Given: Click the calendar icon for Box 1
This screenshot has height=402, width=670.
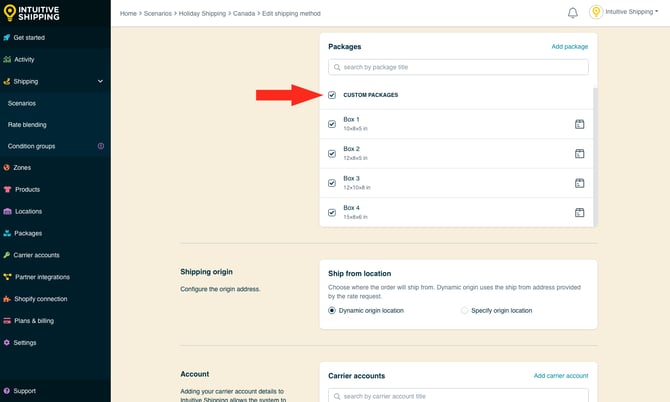Looking at the screenshot, I should (579, 124).
